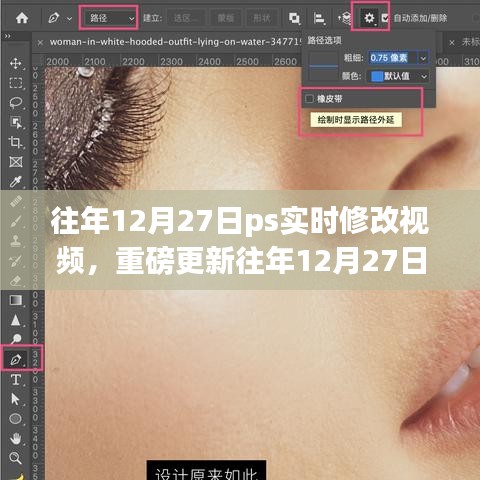This screenshot has width=480, height=480.
Task: Select the Lasso tool
Action: click(x=16, y=103)
